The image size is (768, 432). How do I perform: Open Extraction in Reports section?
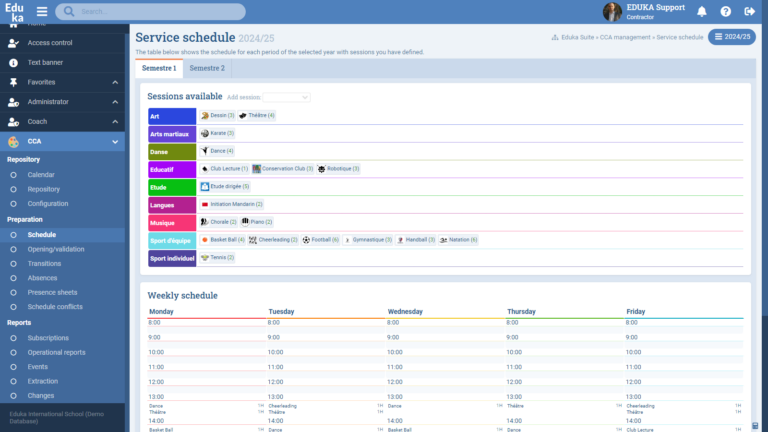point(43,382)
